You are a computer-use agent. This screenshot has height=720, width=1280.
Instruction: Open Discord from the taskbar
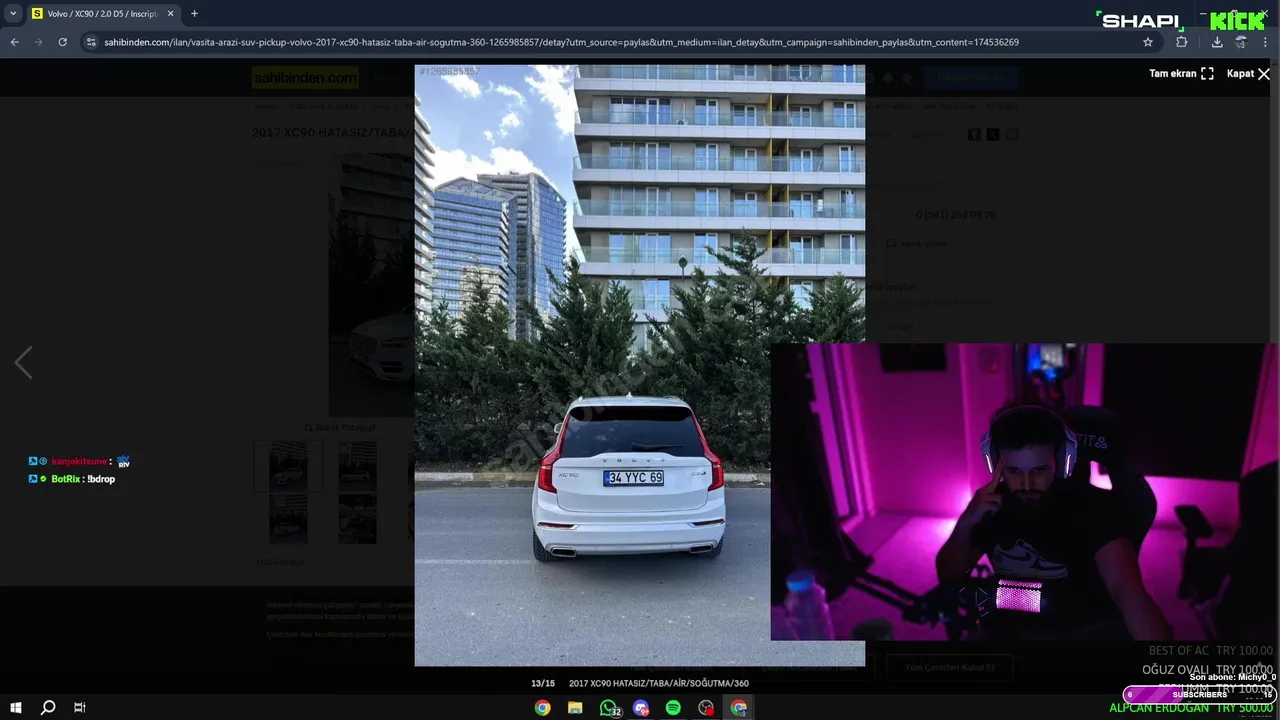point(641,708)
